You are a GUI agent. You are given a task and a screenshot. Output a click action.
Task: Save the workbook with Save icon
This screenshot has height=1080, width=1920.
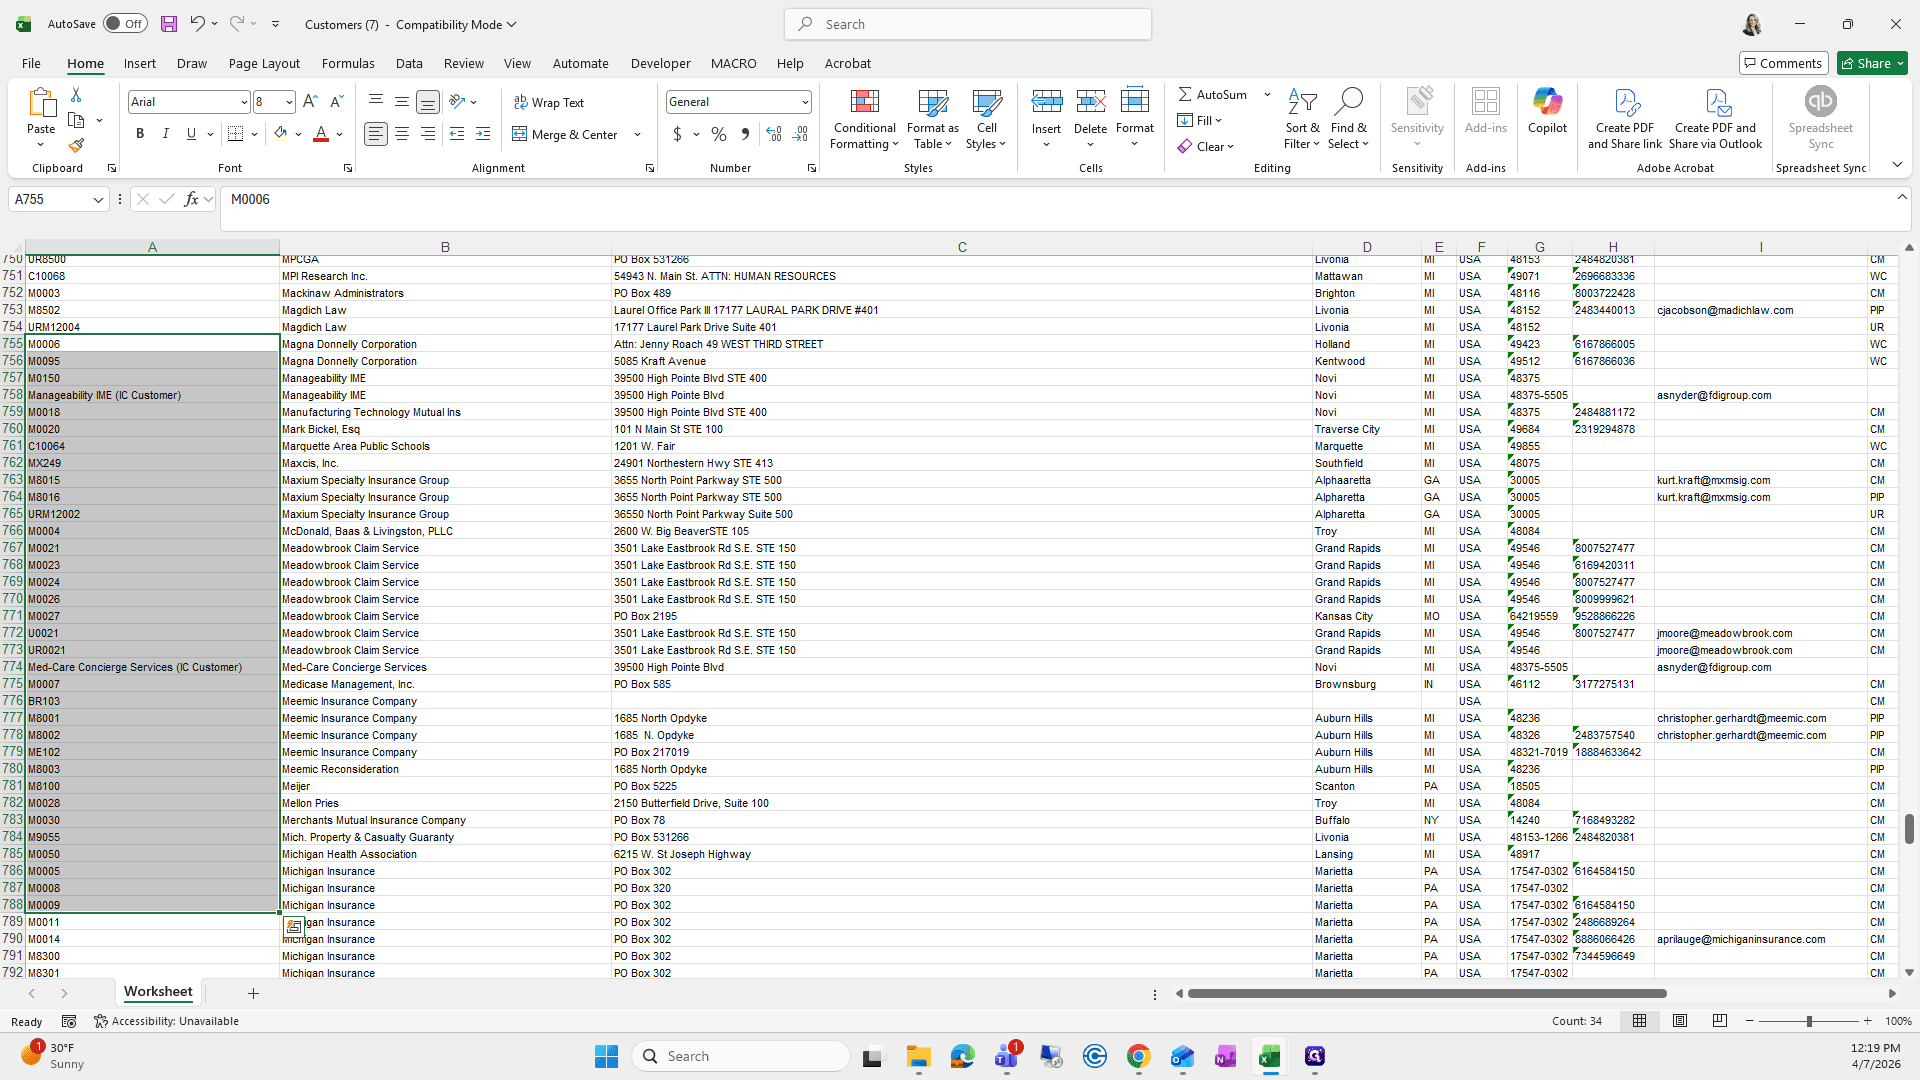[169, 24]
